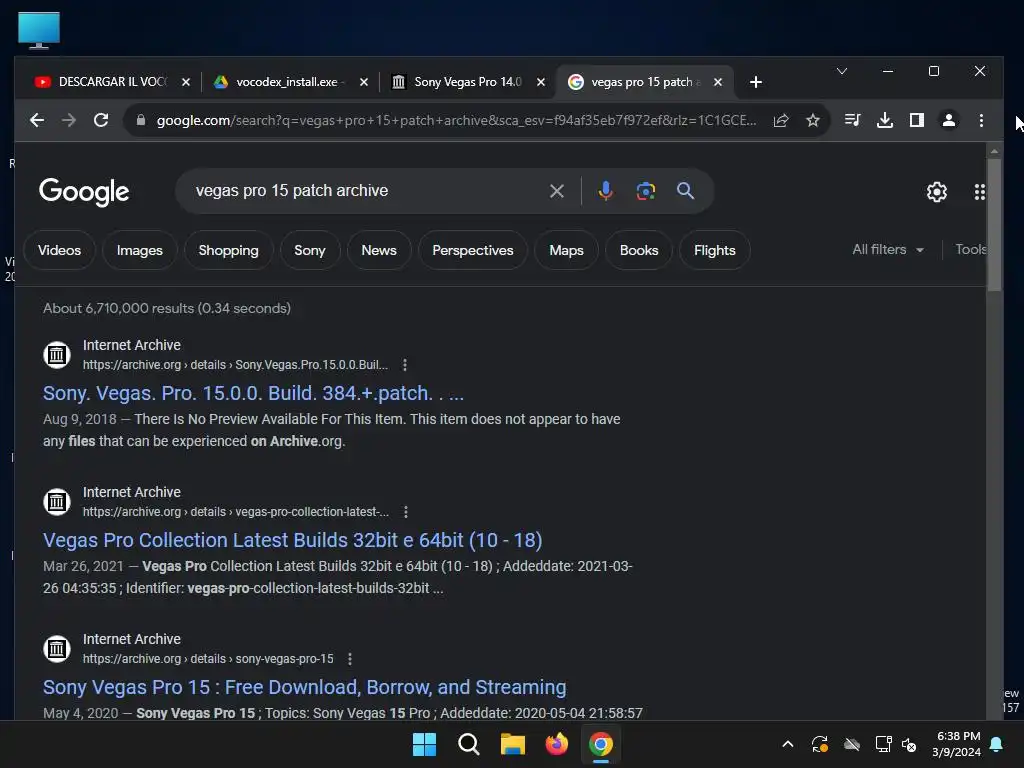Open Sony Vegas Pro 15.0.0 Build 384 patch link
This screenshot has height=768, width=1024.
253,393
